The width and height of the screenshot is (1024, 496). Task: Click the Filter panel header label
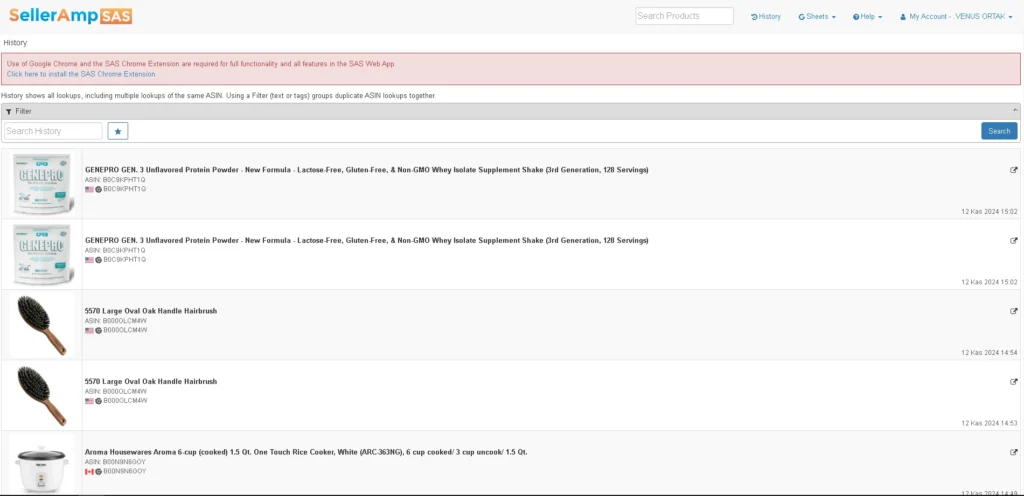(24, 112)
